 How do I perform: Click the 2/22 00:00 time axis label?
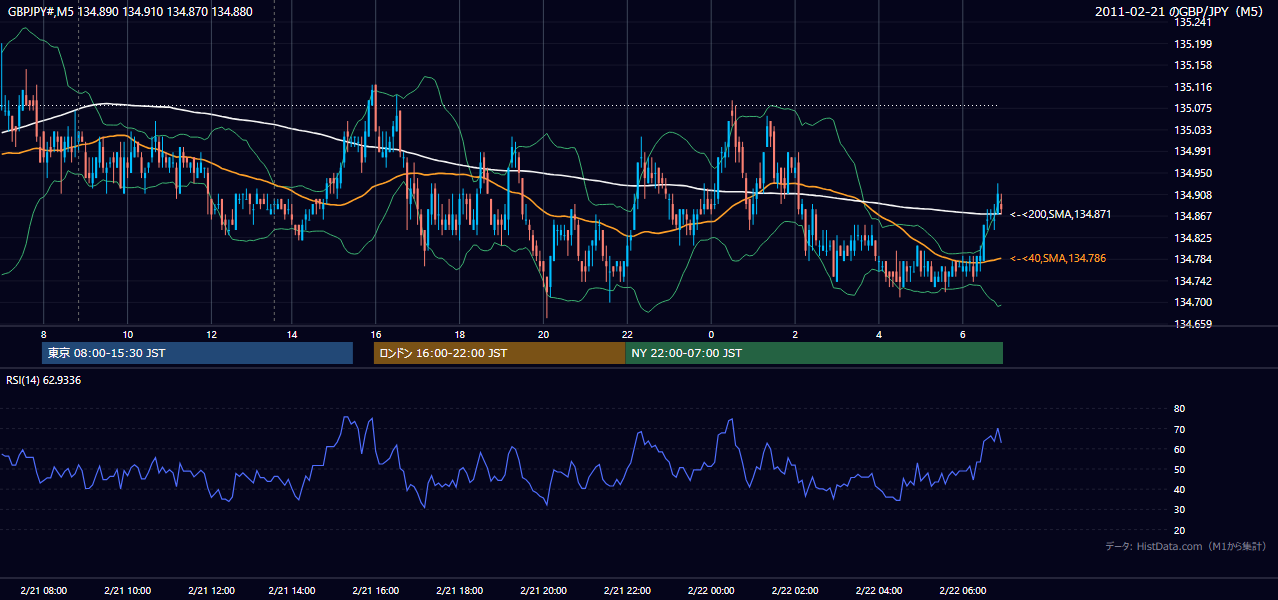710,590
